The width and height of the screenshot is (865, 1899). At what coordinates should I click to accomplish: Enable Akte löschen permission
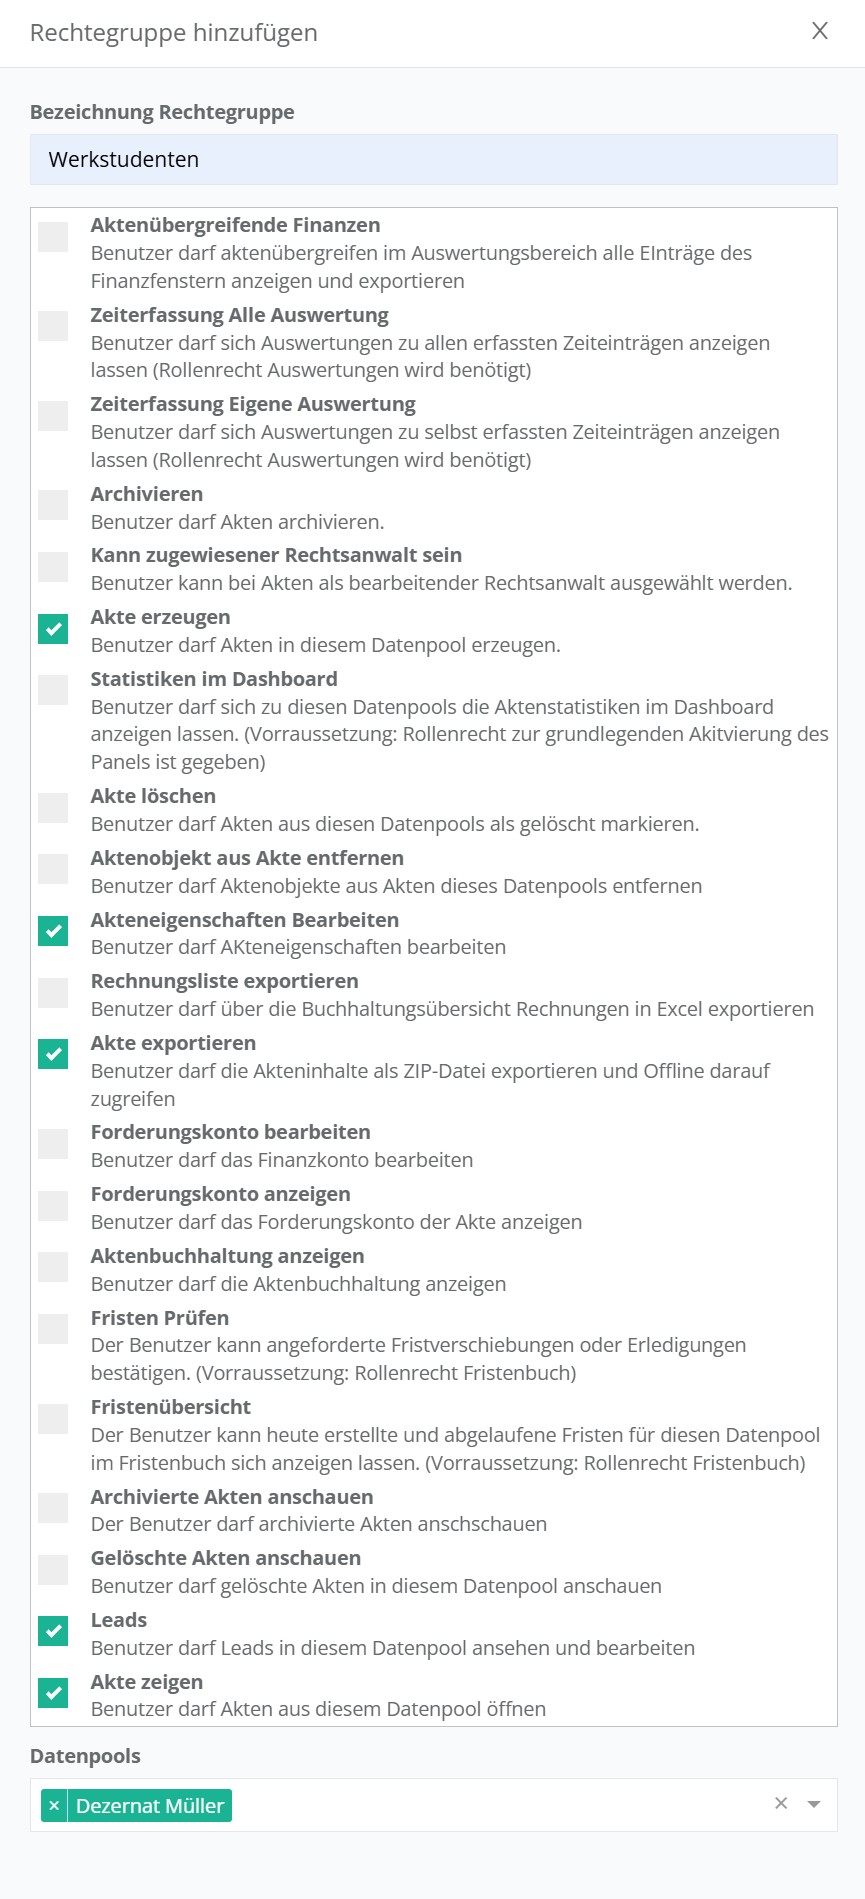pos(53,808)
